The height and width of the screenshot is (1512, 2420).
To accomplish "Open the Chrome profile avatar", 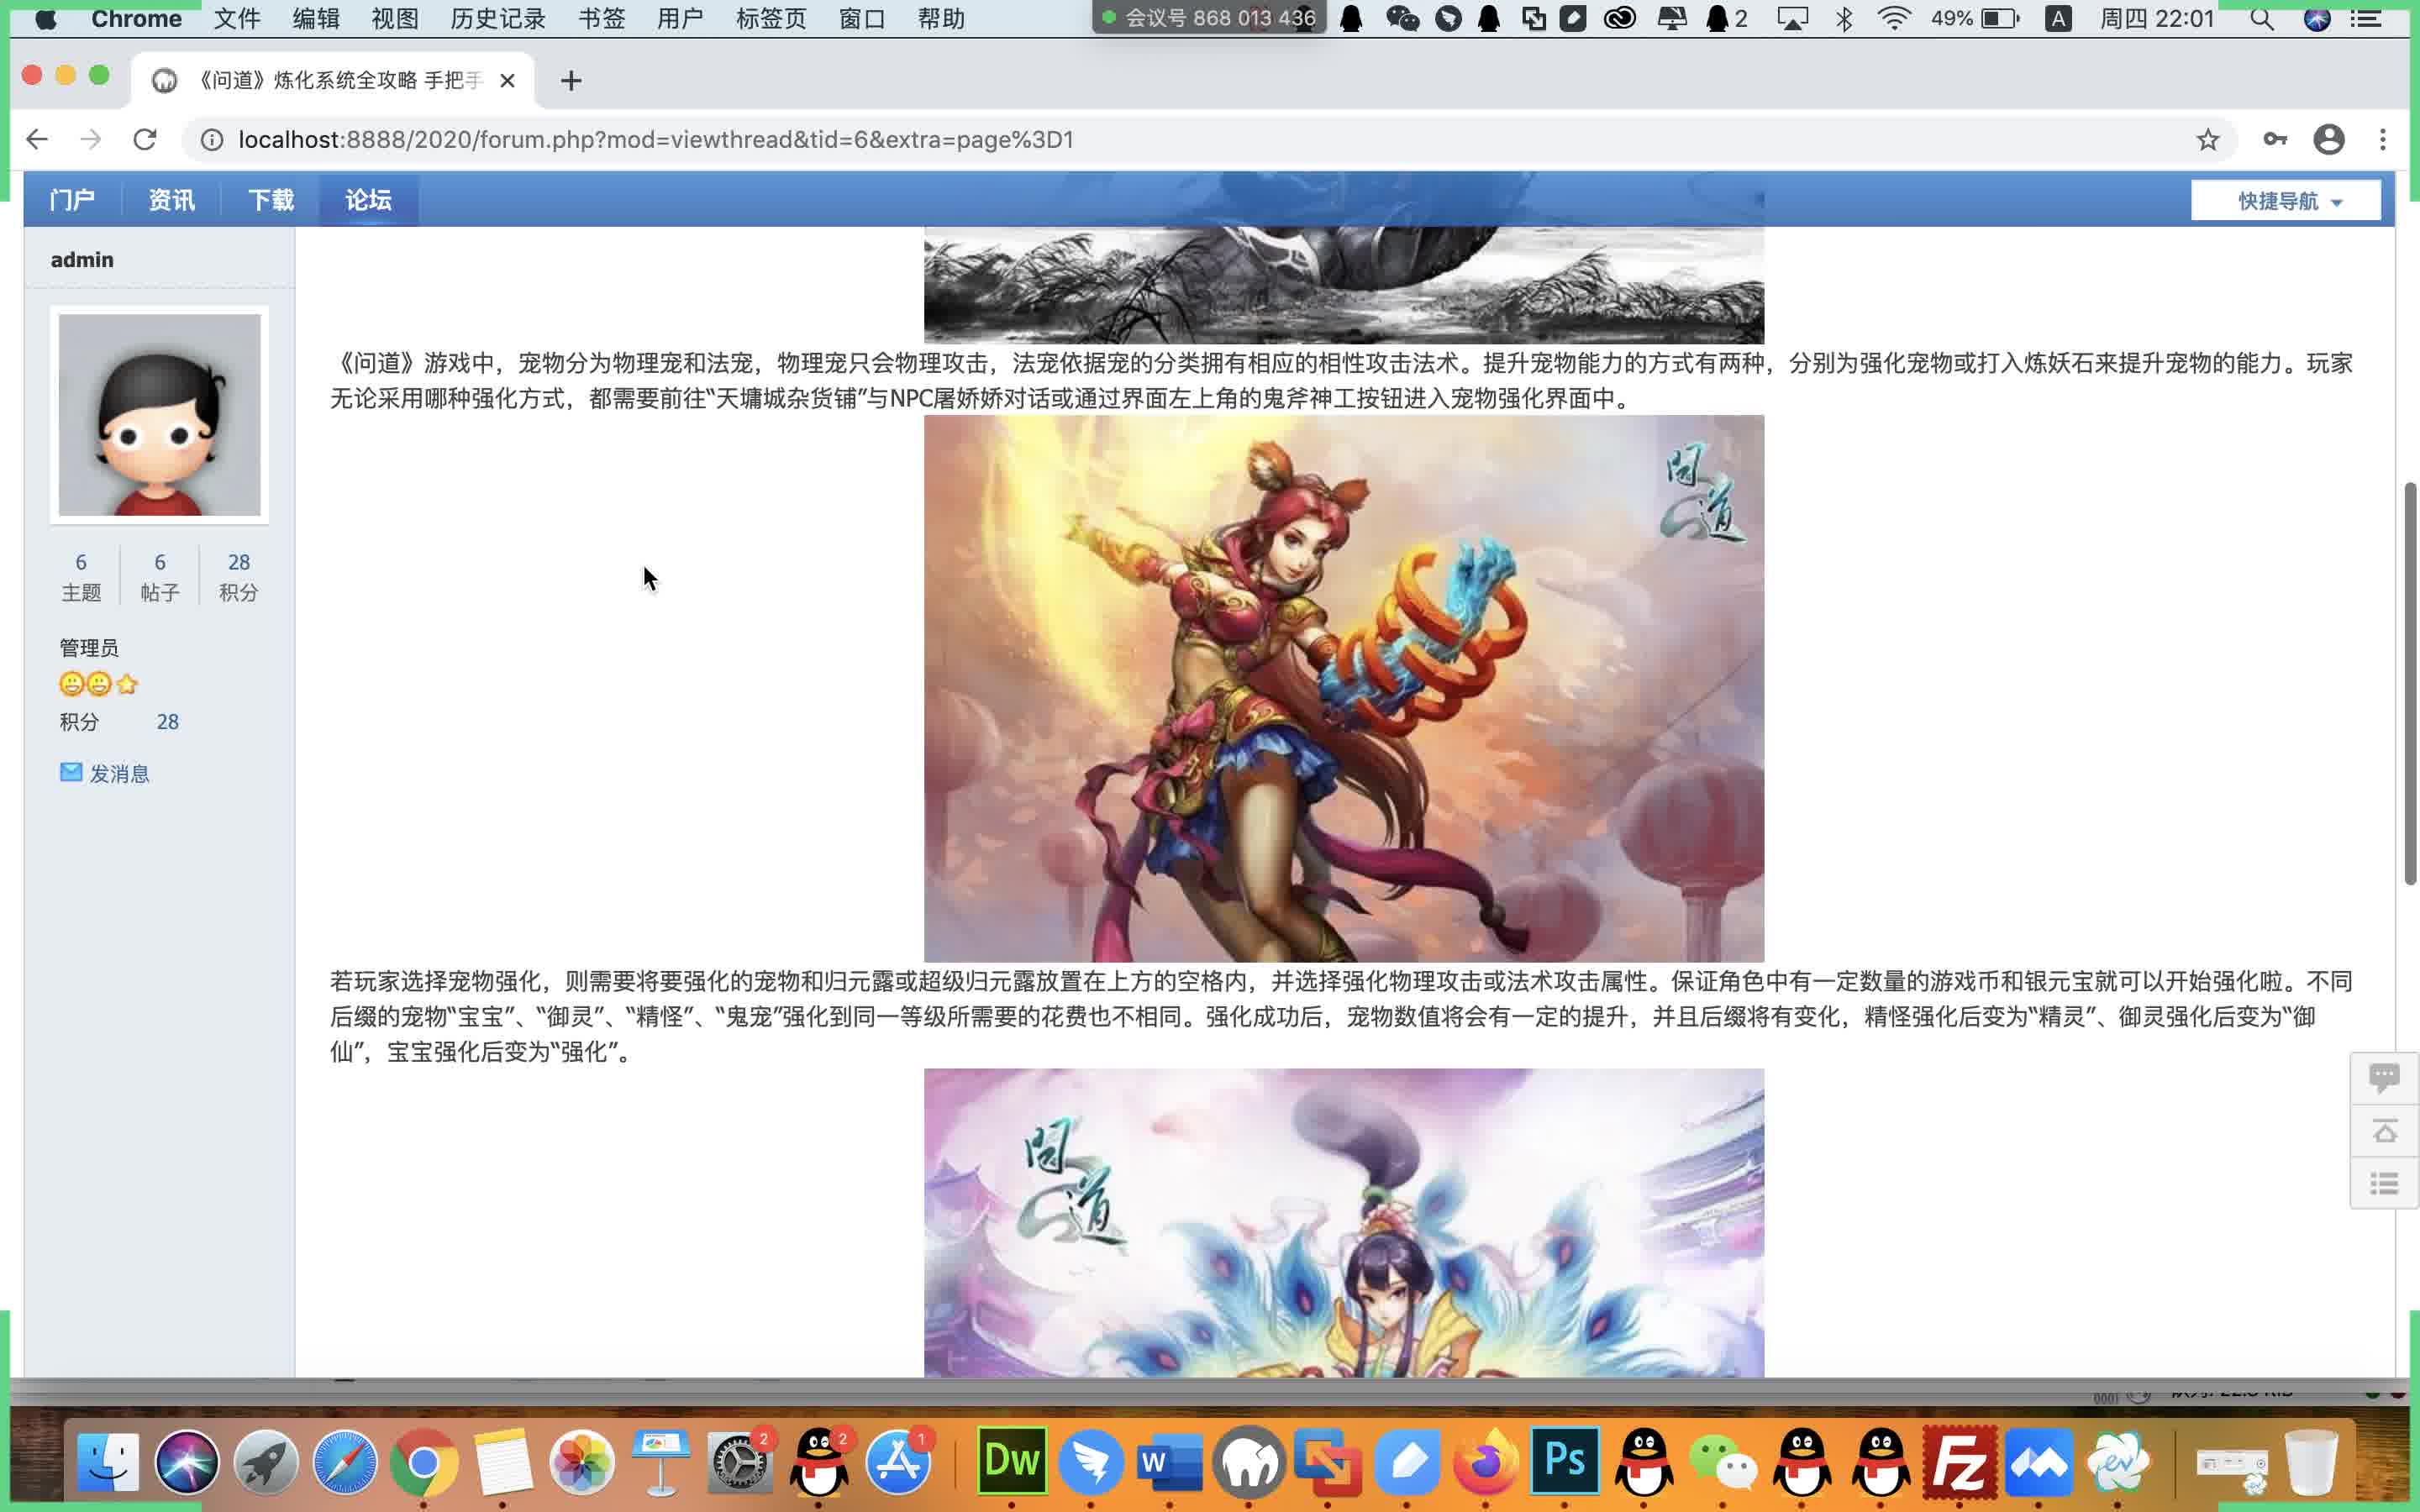I will 2329,139.
